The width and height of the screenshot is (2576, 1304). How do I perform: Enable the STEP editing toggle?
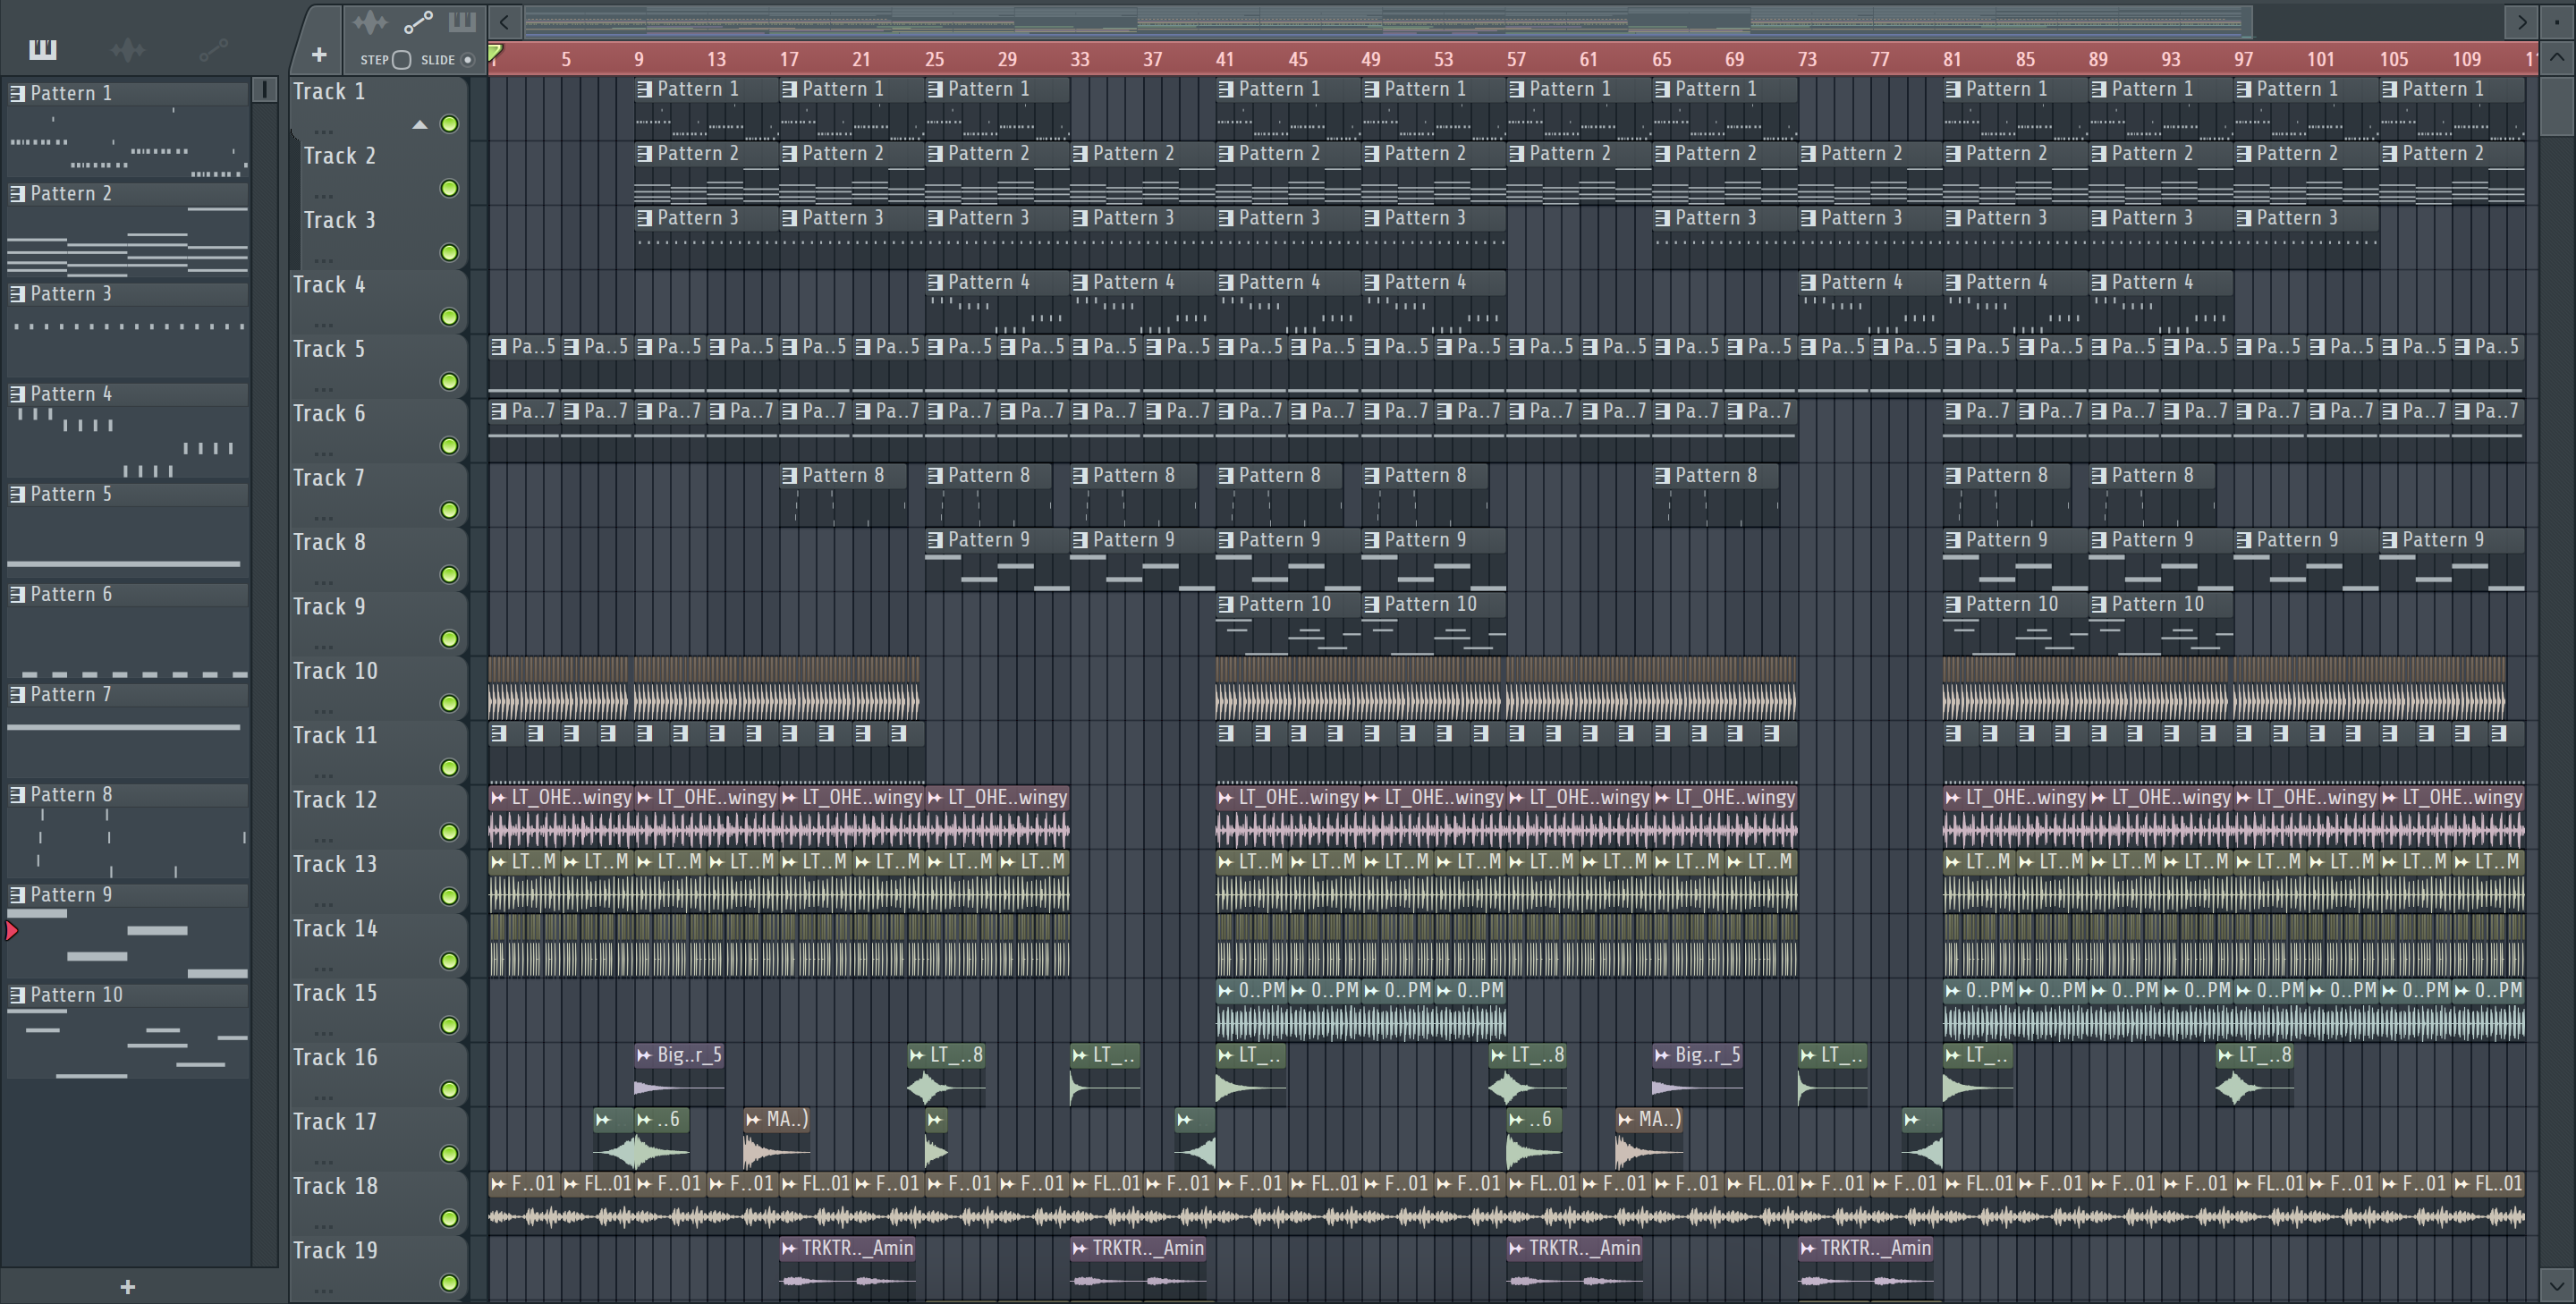pyautogui.click(x=401, y=60)
